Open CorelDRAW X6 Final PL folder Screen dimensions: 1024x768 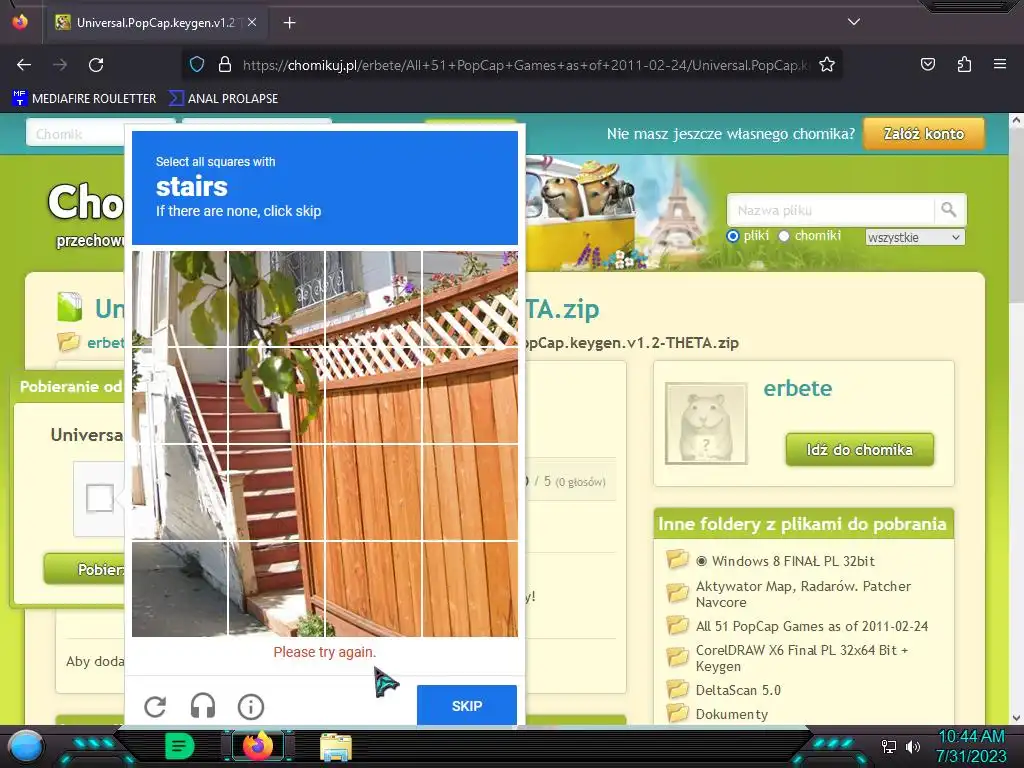[x=802, y=658]
